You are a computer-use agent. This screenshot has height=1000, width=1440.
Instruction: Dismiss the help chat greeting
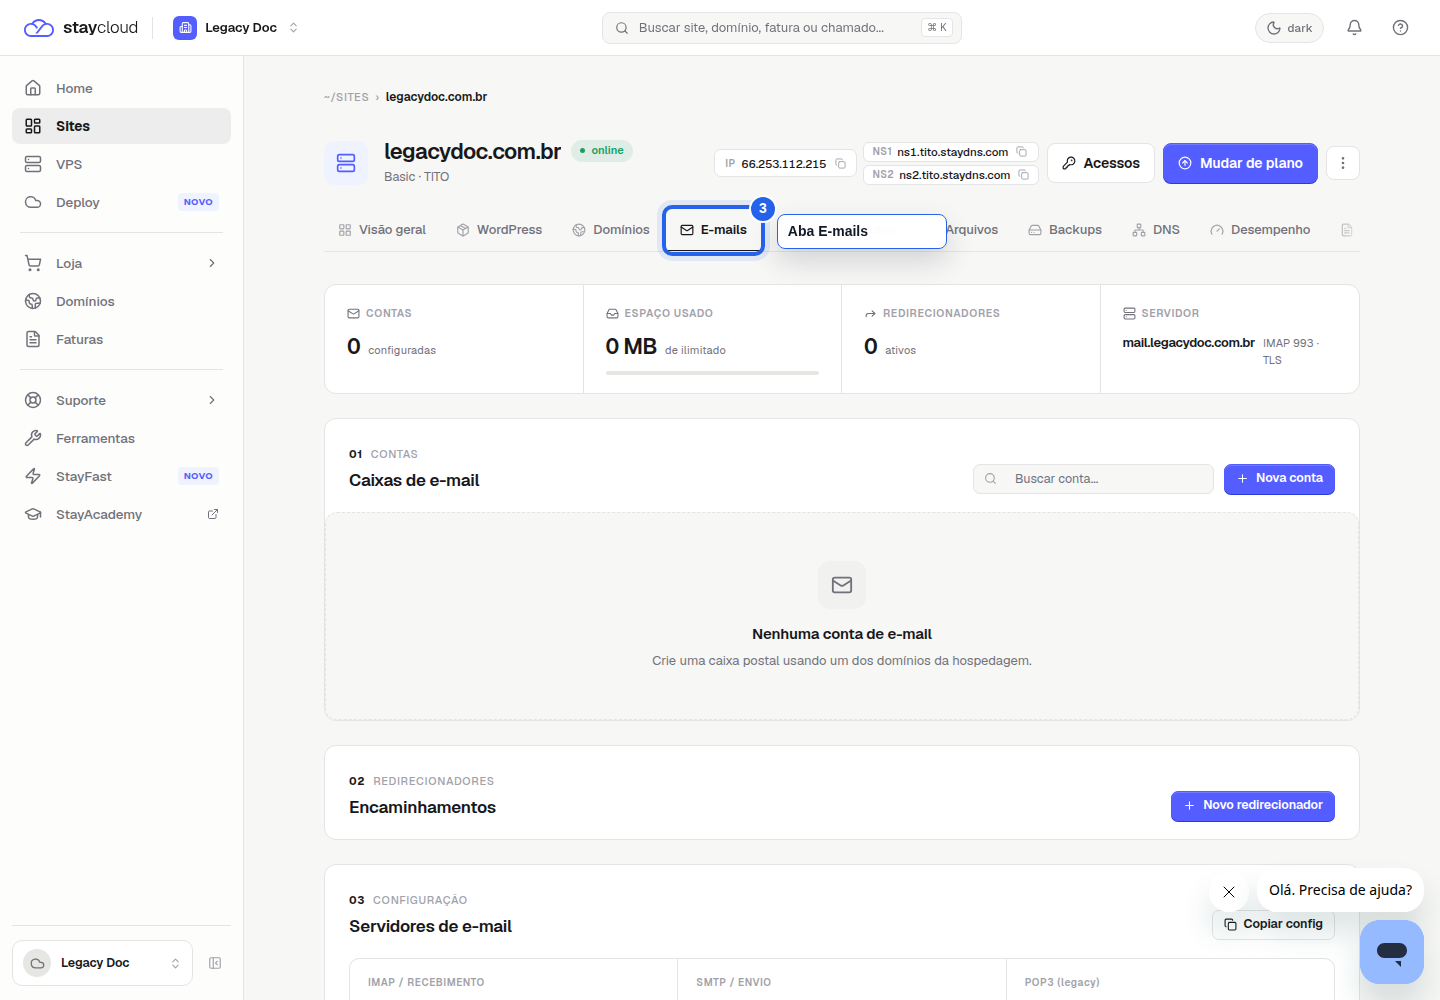point(1229,892)
